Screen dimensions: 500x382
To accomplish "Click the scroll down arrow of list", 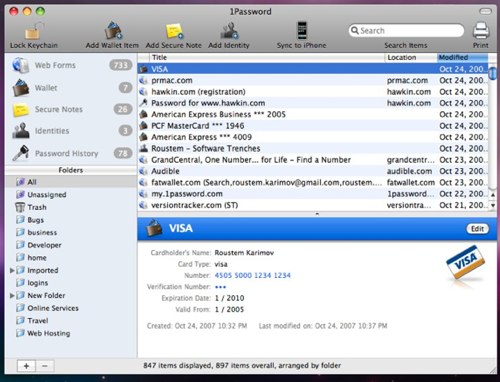I will (493, 205).
